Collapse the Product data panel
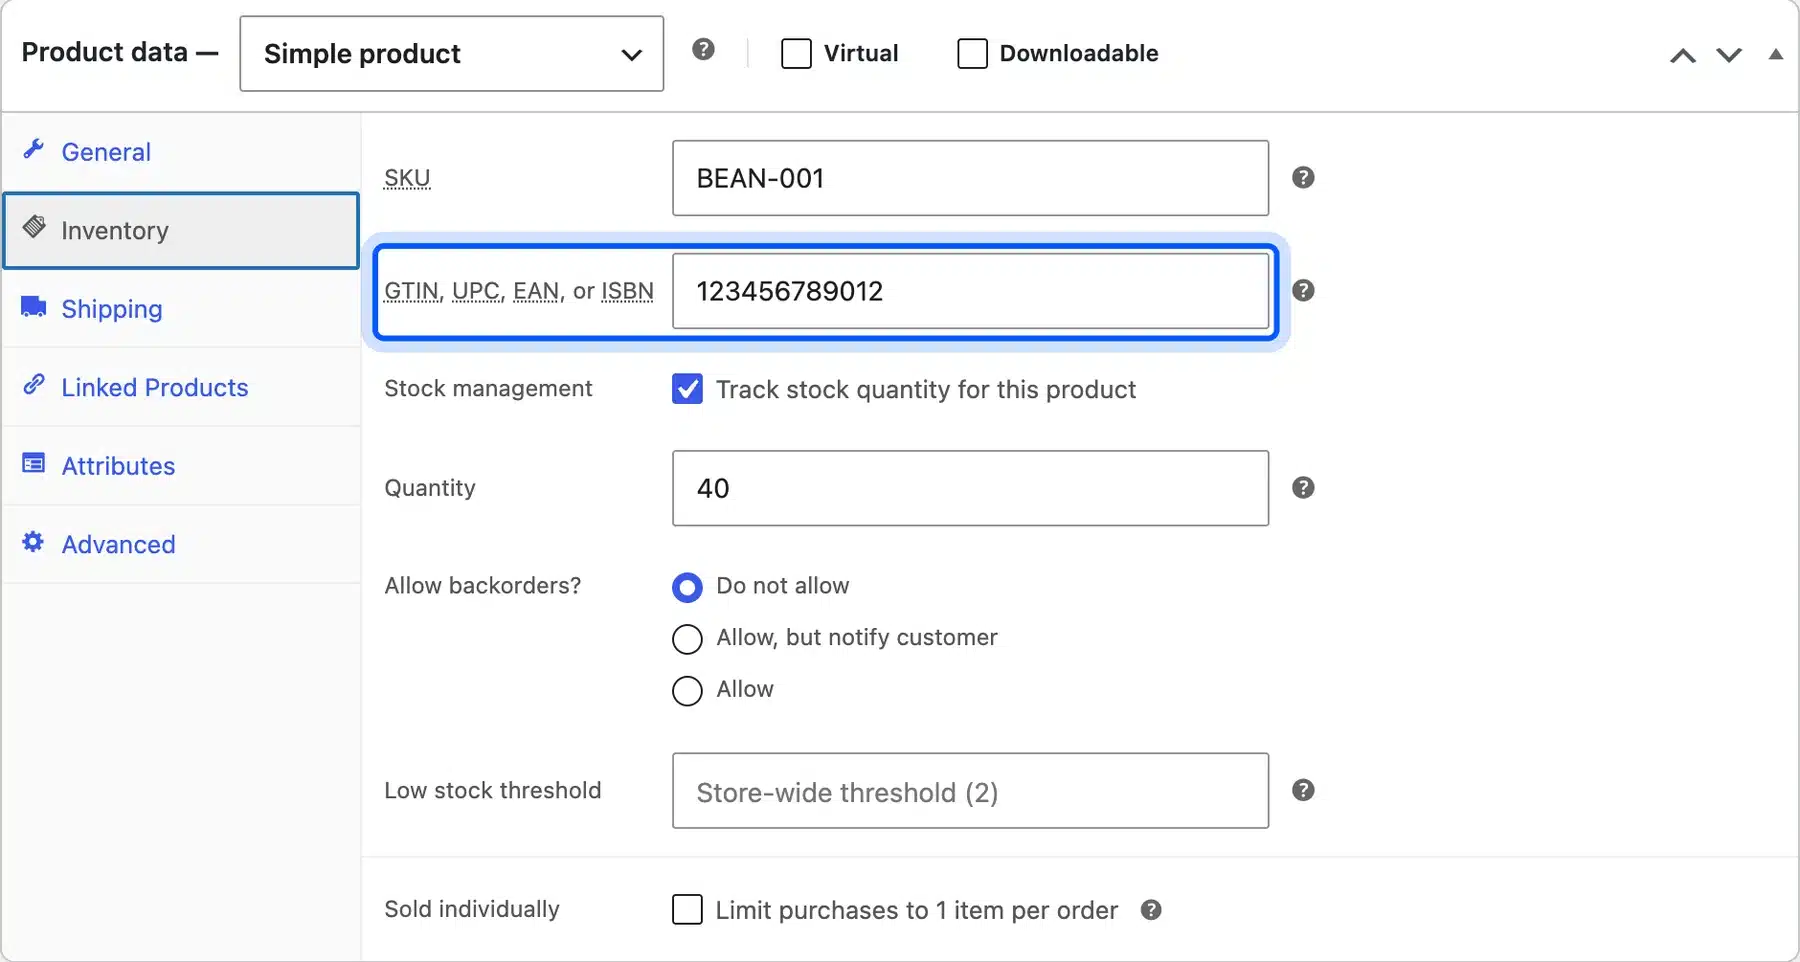Image resolution: width=1800 pixels, height=962 pixels. click(x=1776, y=55)
